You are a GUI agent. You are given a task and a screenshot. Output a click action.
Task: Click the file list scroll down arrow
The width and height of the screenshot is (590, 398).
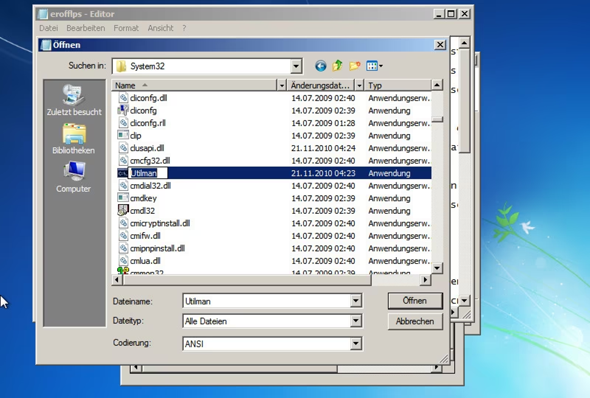(437, 268)
